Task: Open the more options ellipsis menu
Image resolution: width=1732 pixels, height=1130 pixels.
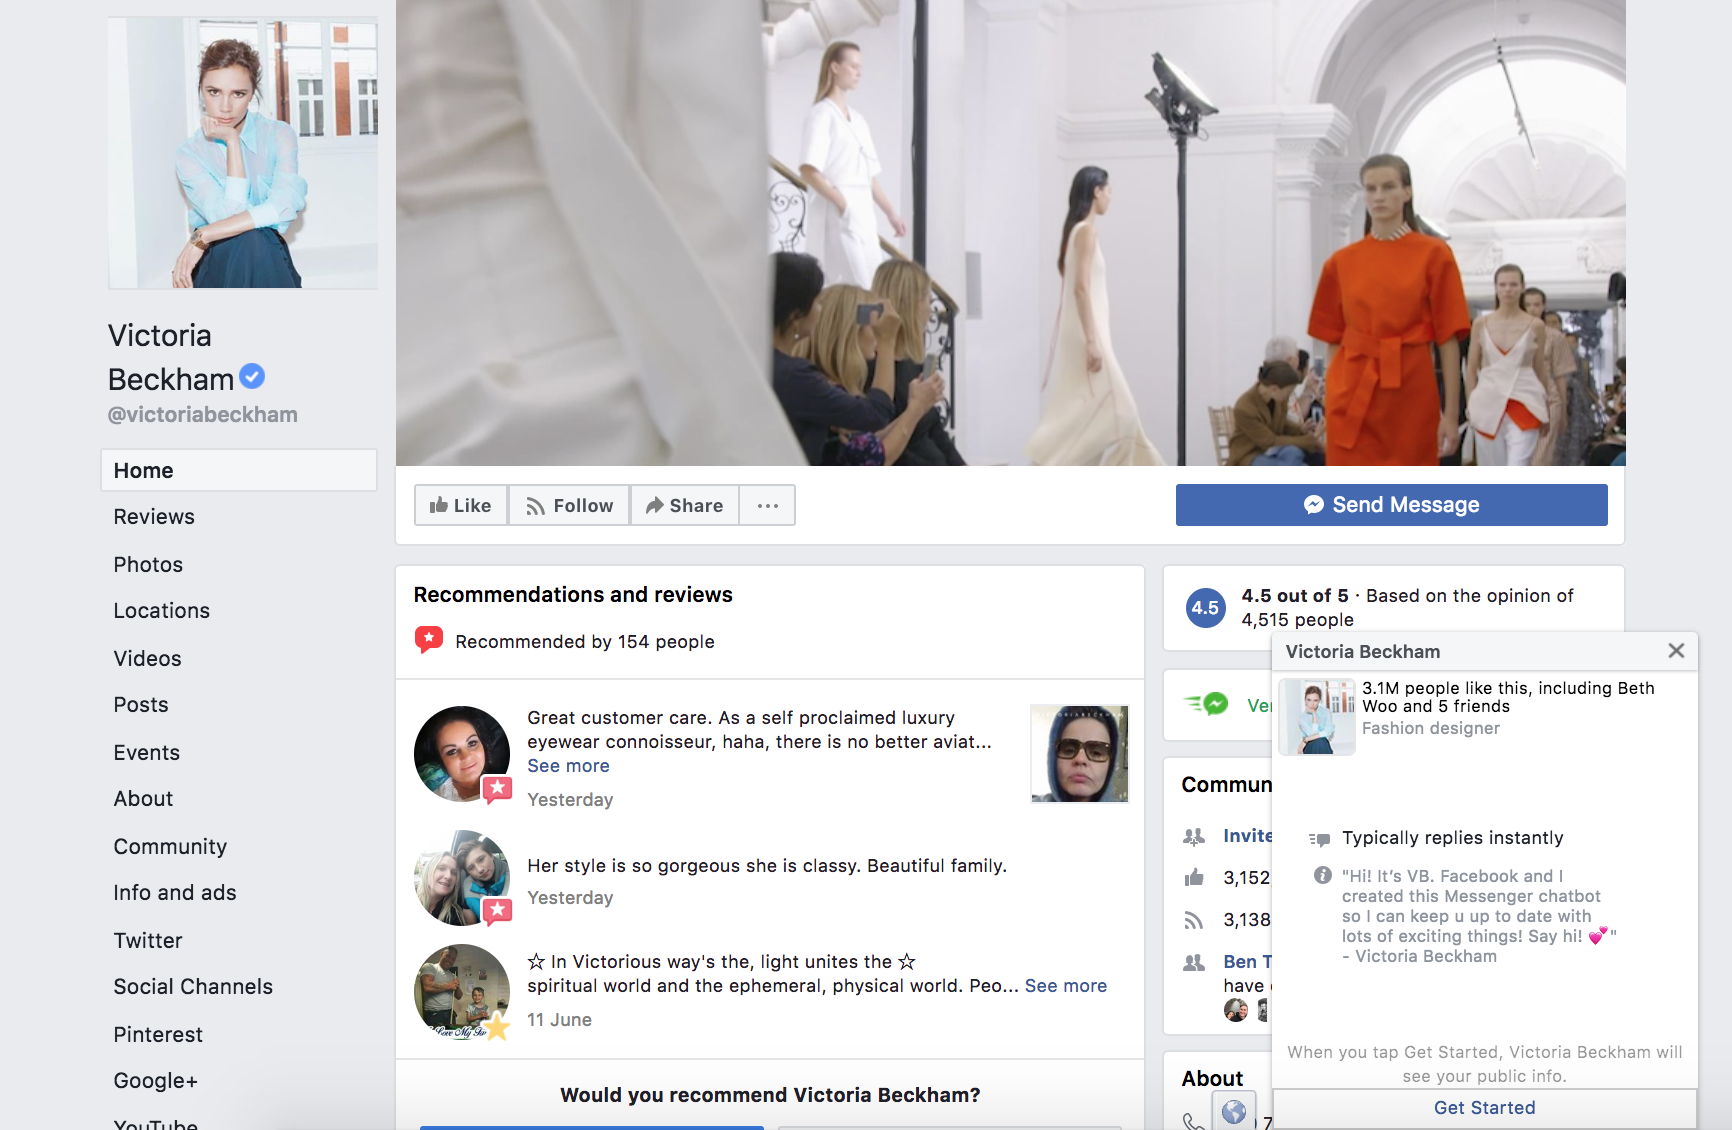Action: pos(767,505)
